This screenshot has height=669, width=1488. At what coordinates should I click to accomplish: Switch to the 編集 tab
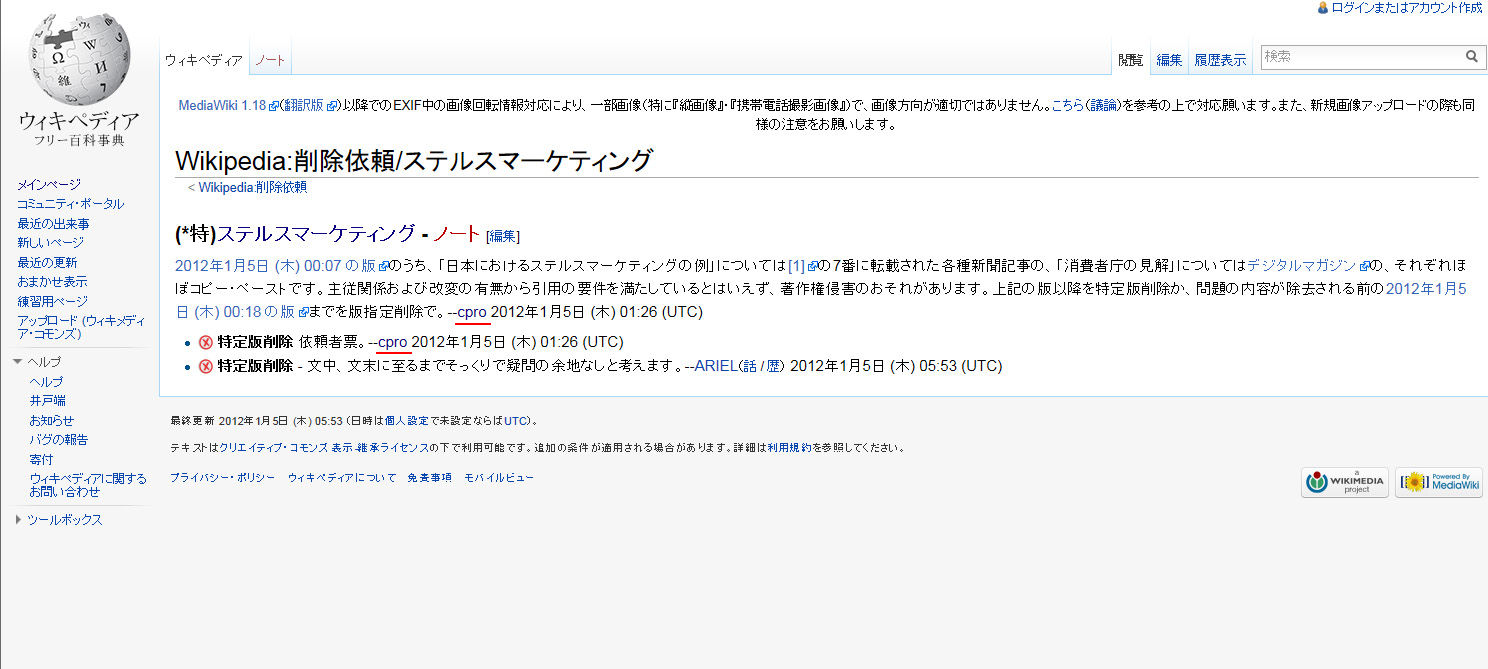[1169, 60]
